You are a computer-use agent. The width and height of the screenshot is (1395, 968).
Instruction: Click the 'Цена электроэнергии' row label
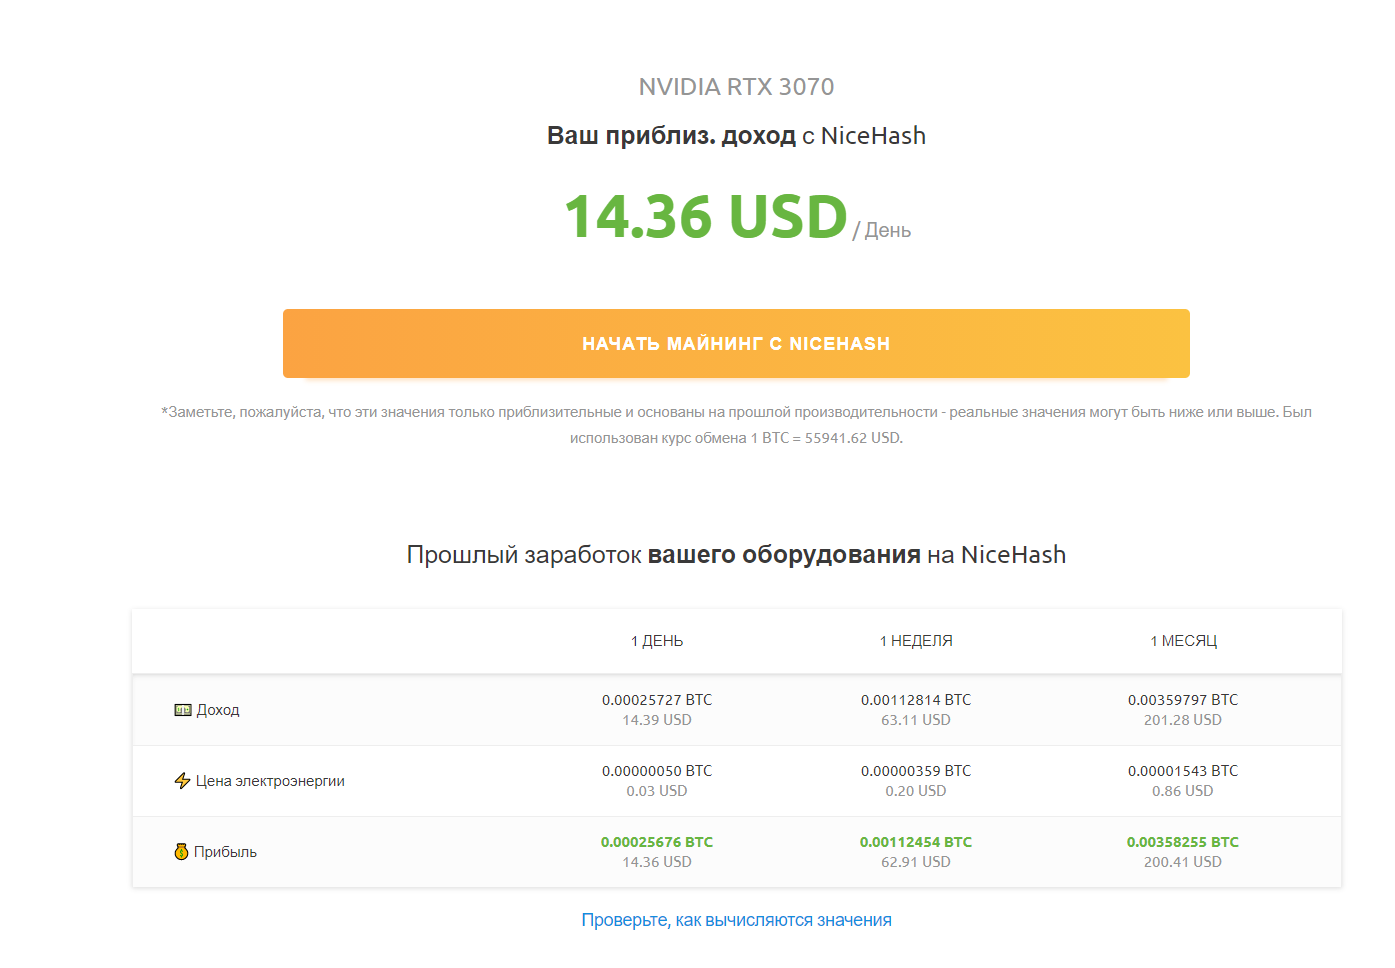270,781
